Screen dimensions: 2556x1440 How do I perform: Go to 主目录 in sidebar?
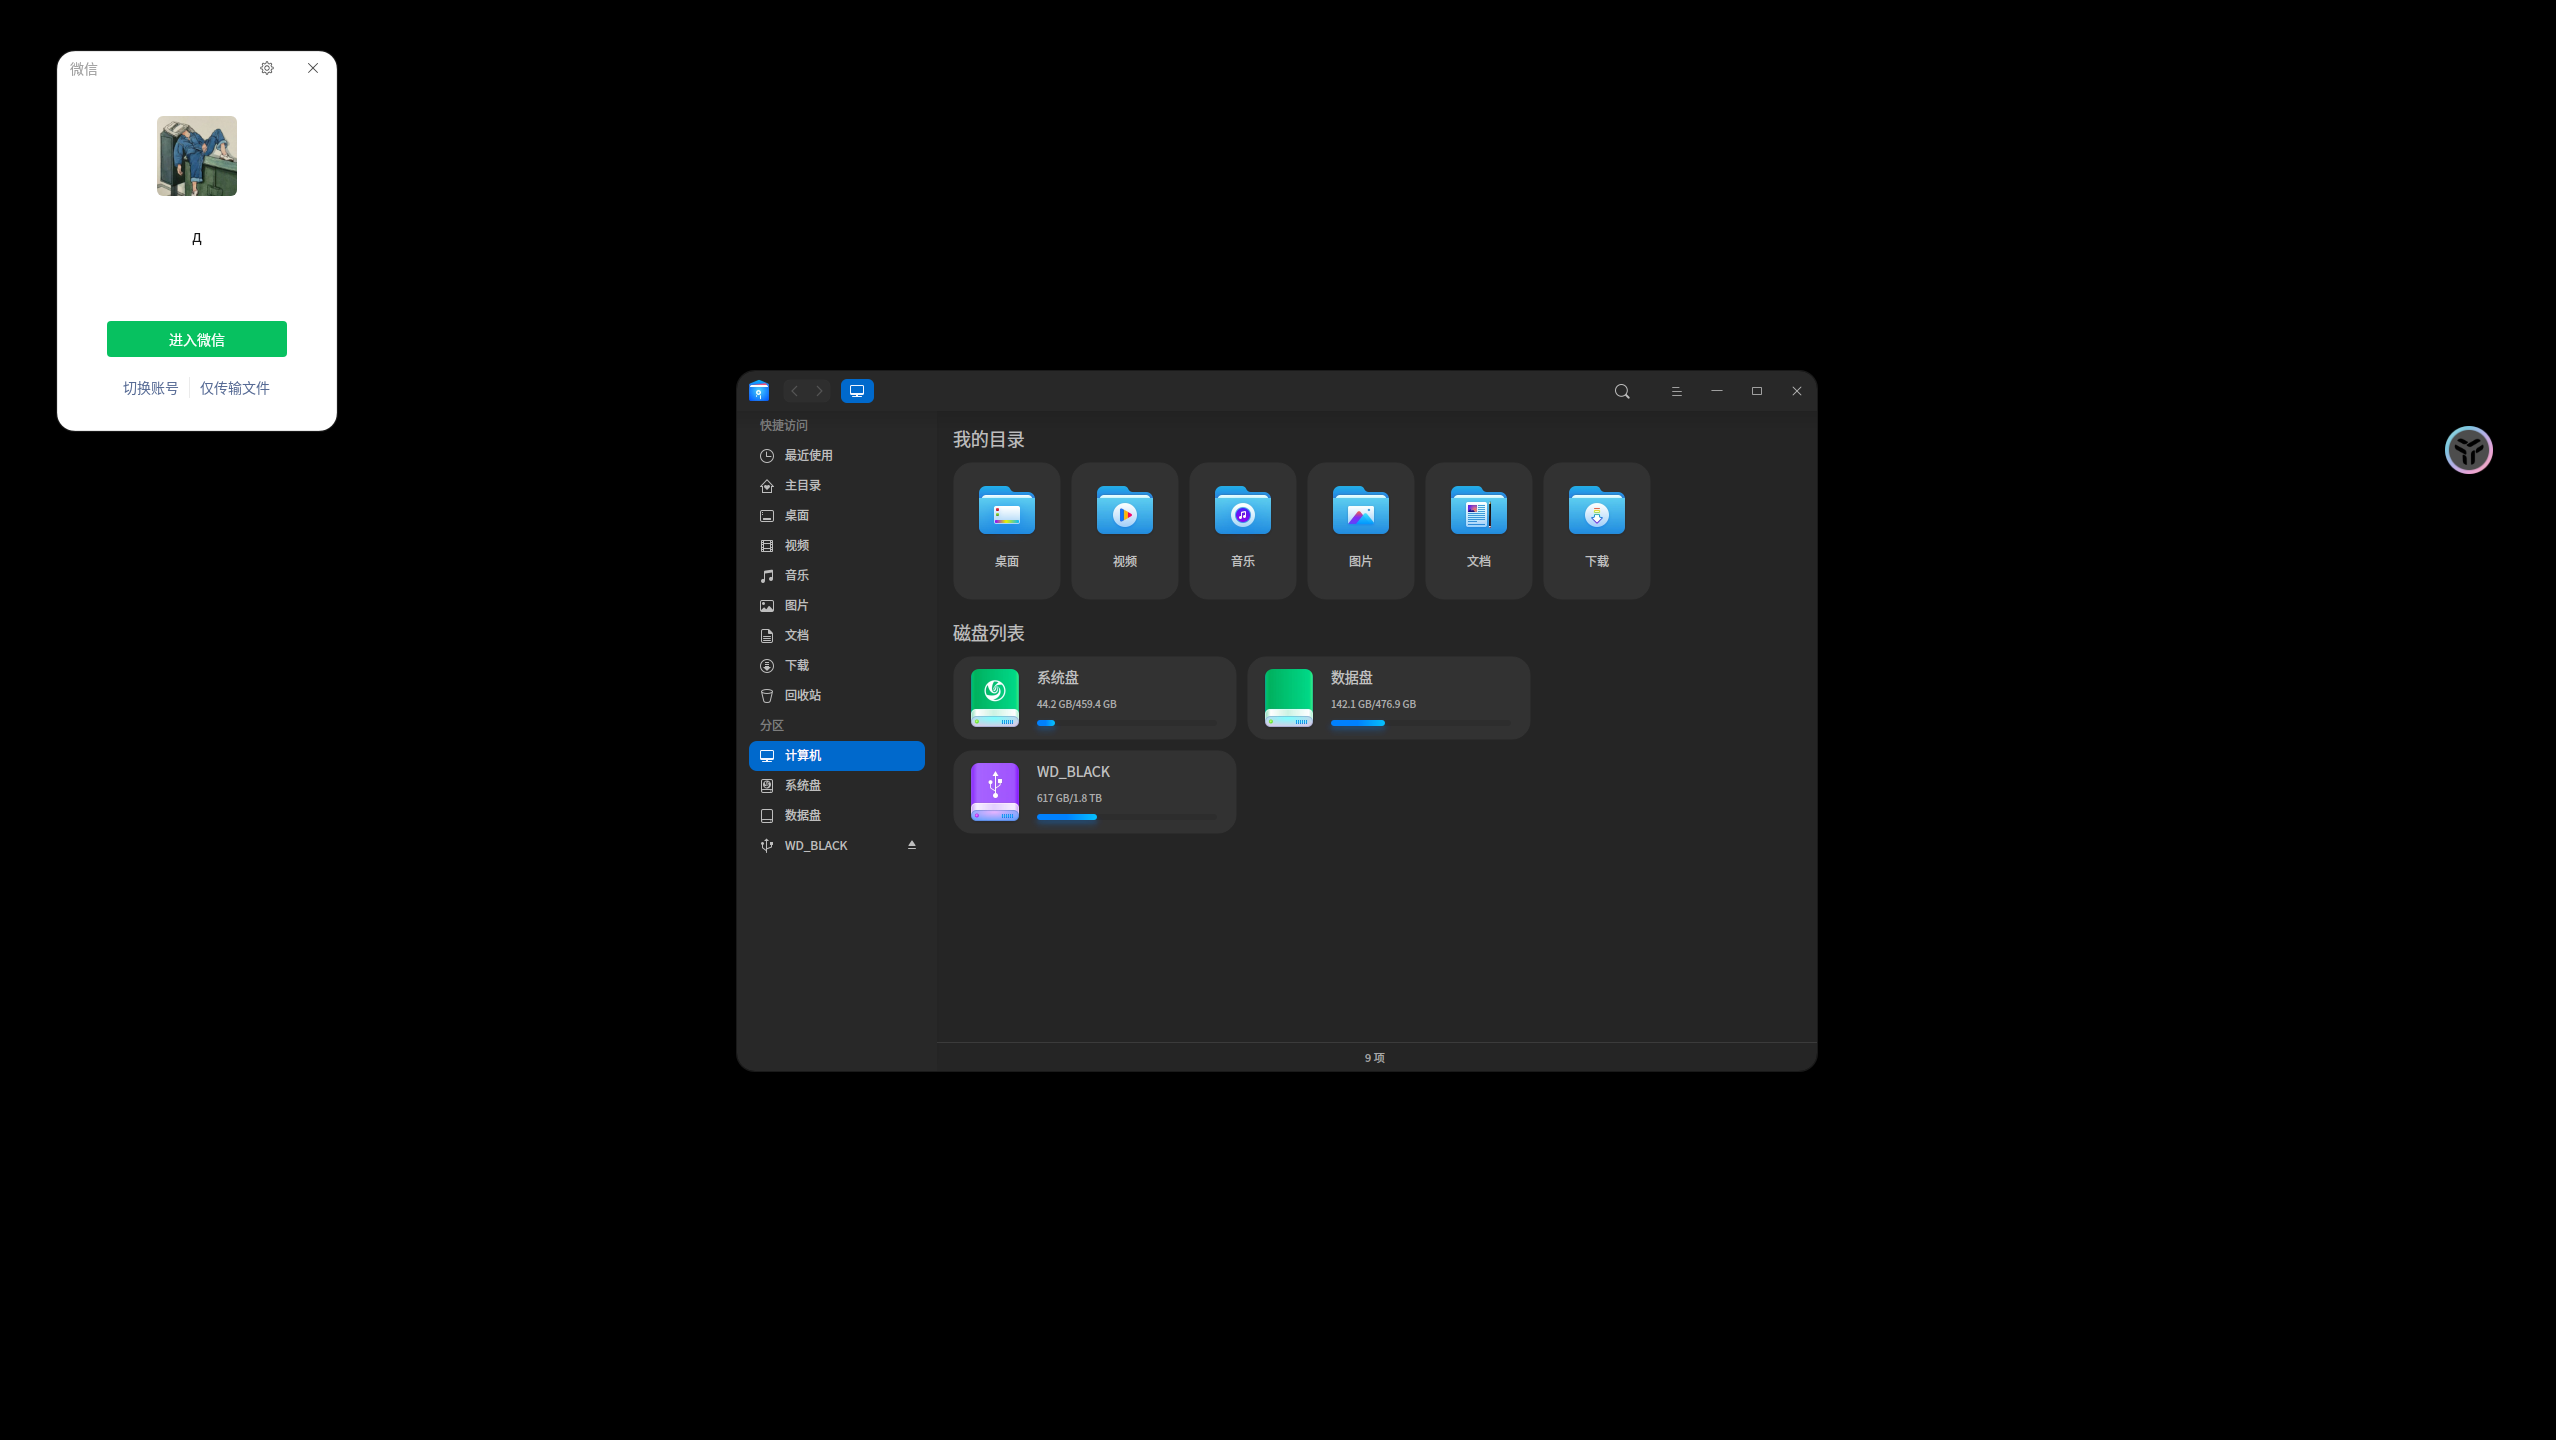pyautogui.click(x=837, y=485)
